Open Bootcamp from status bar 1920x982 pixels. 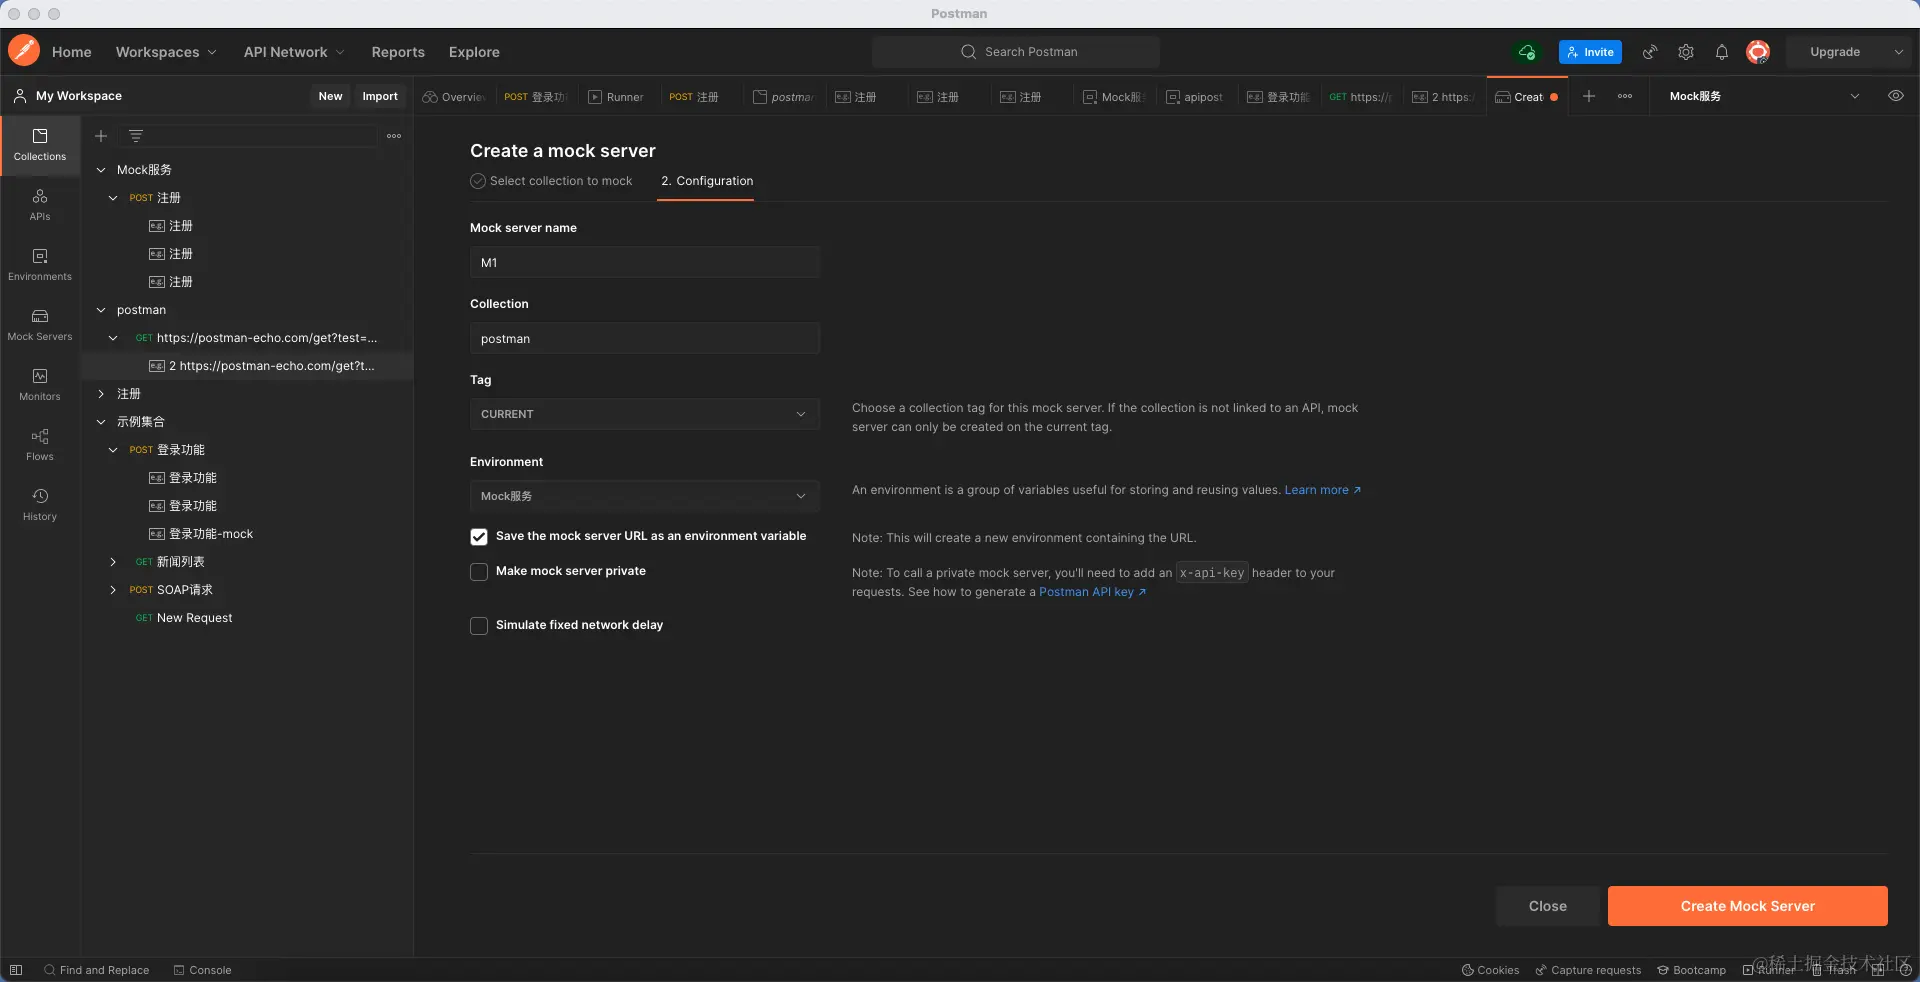(x=1691, y=970)
